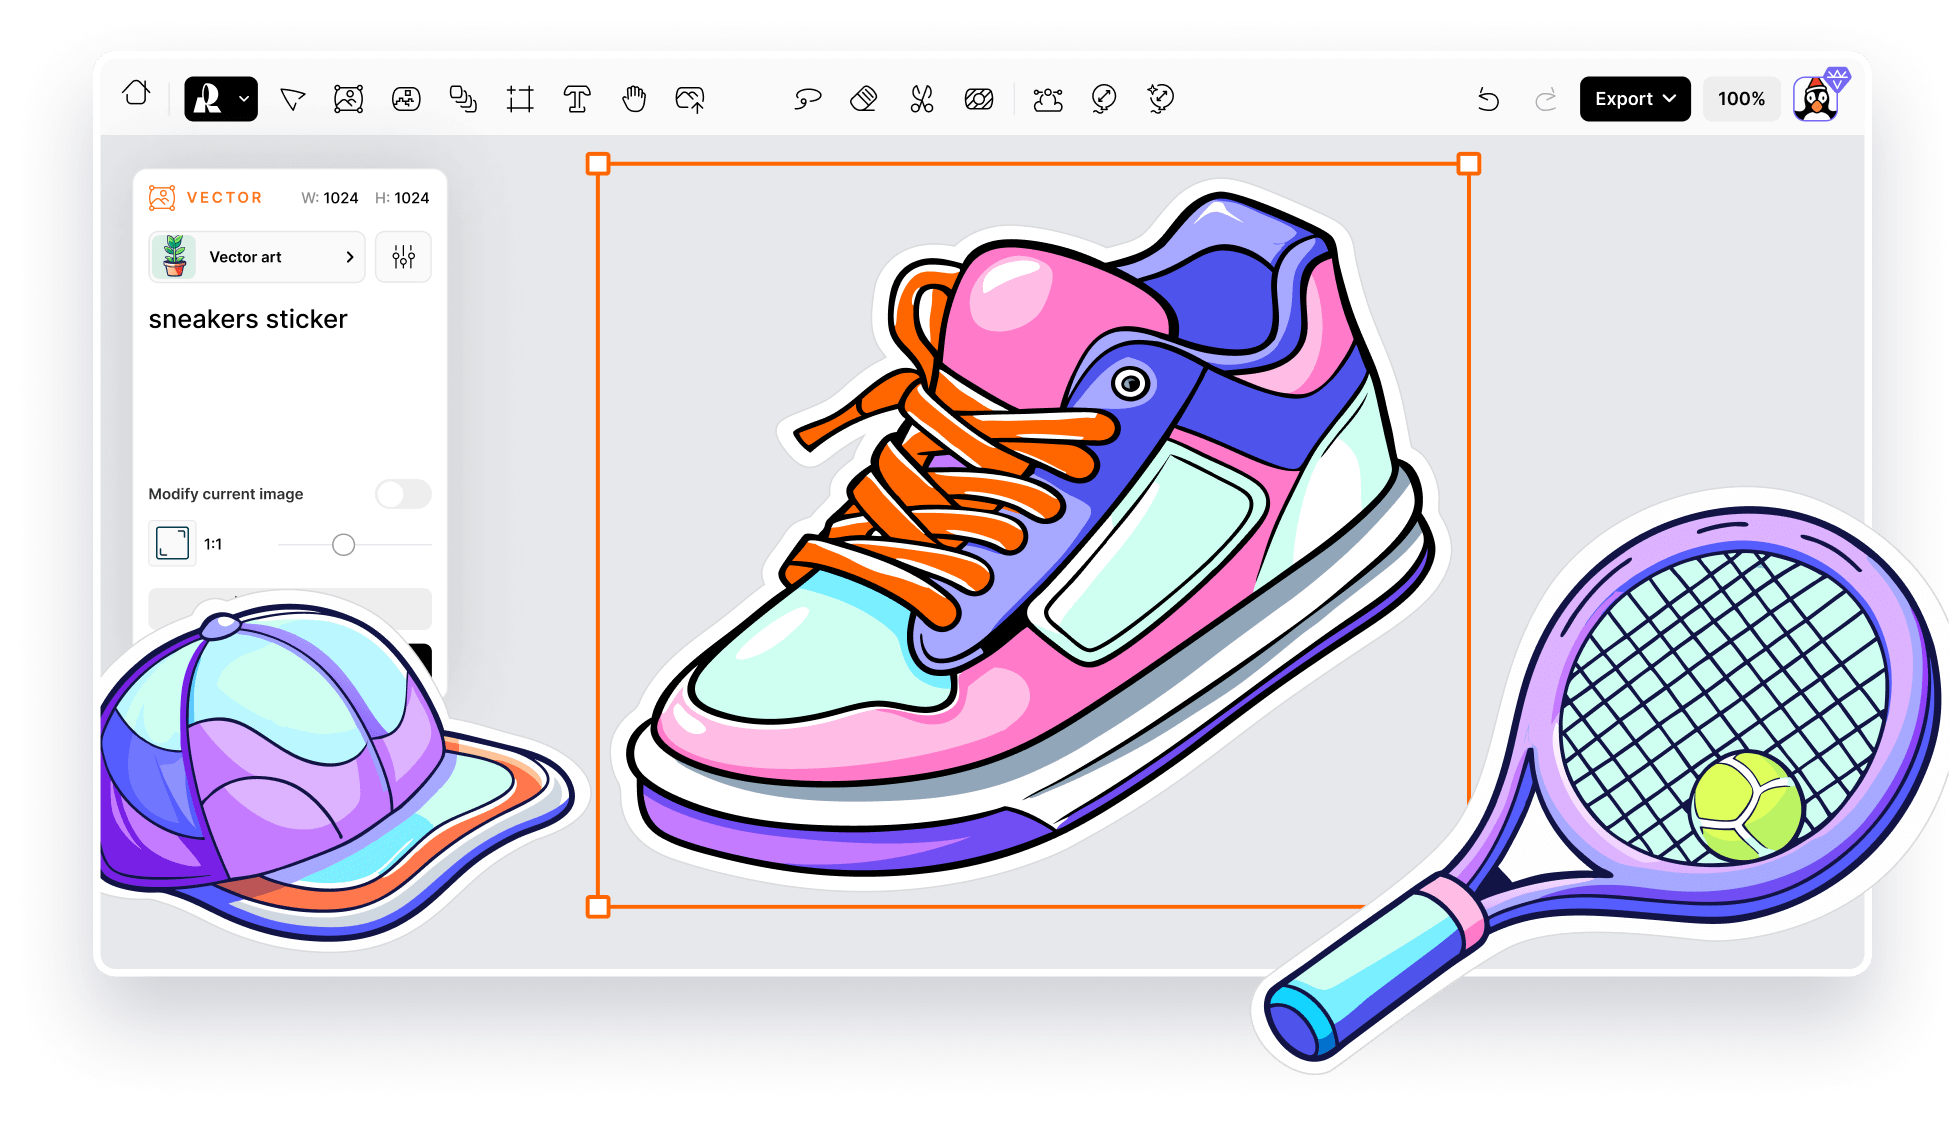This screenshot has height=1145, width=1949.
Task: Select the scissors cutout tool
Action: 921,99
